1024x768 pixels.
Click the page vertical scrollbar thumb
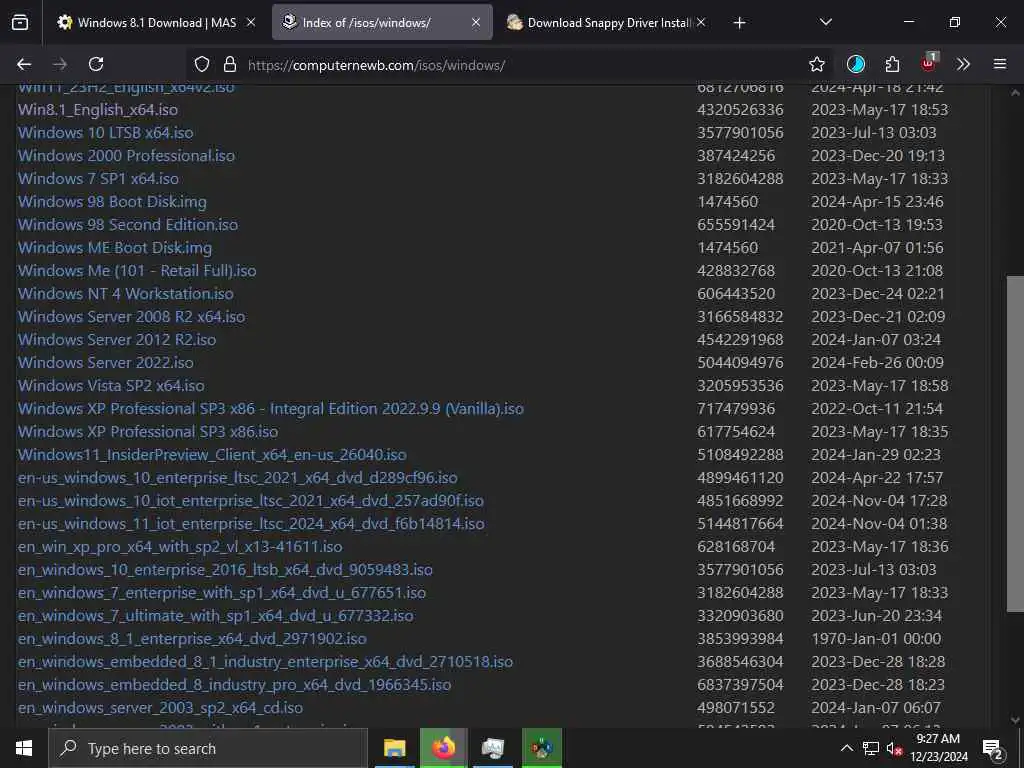click(1015, 444)
